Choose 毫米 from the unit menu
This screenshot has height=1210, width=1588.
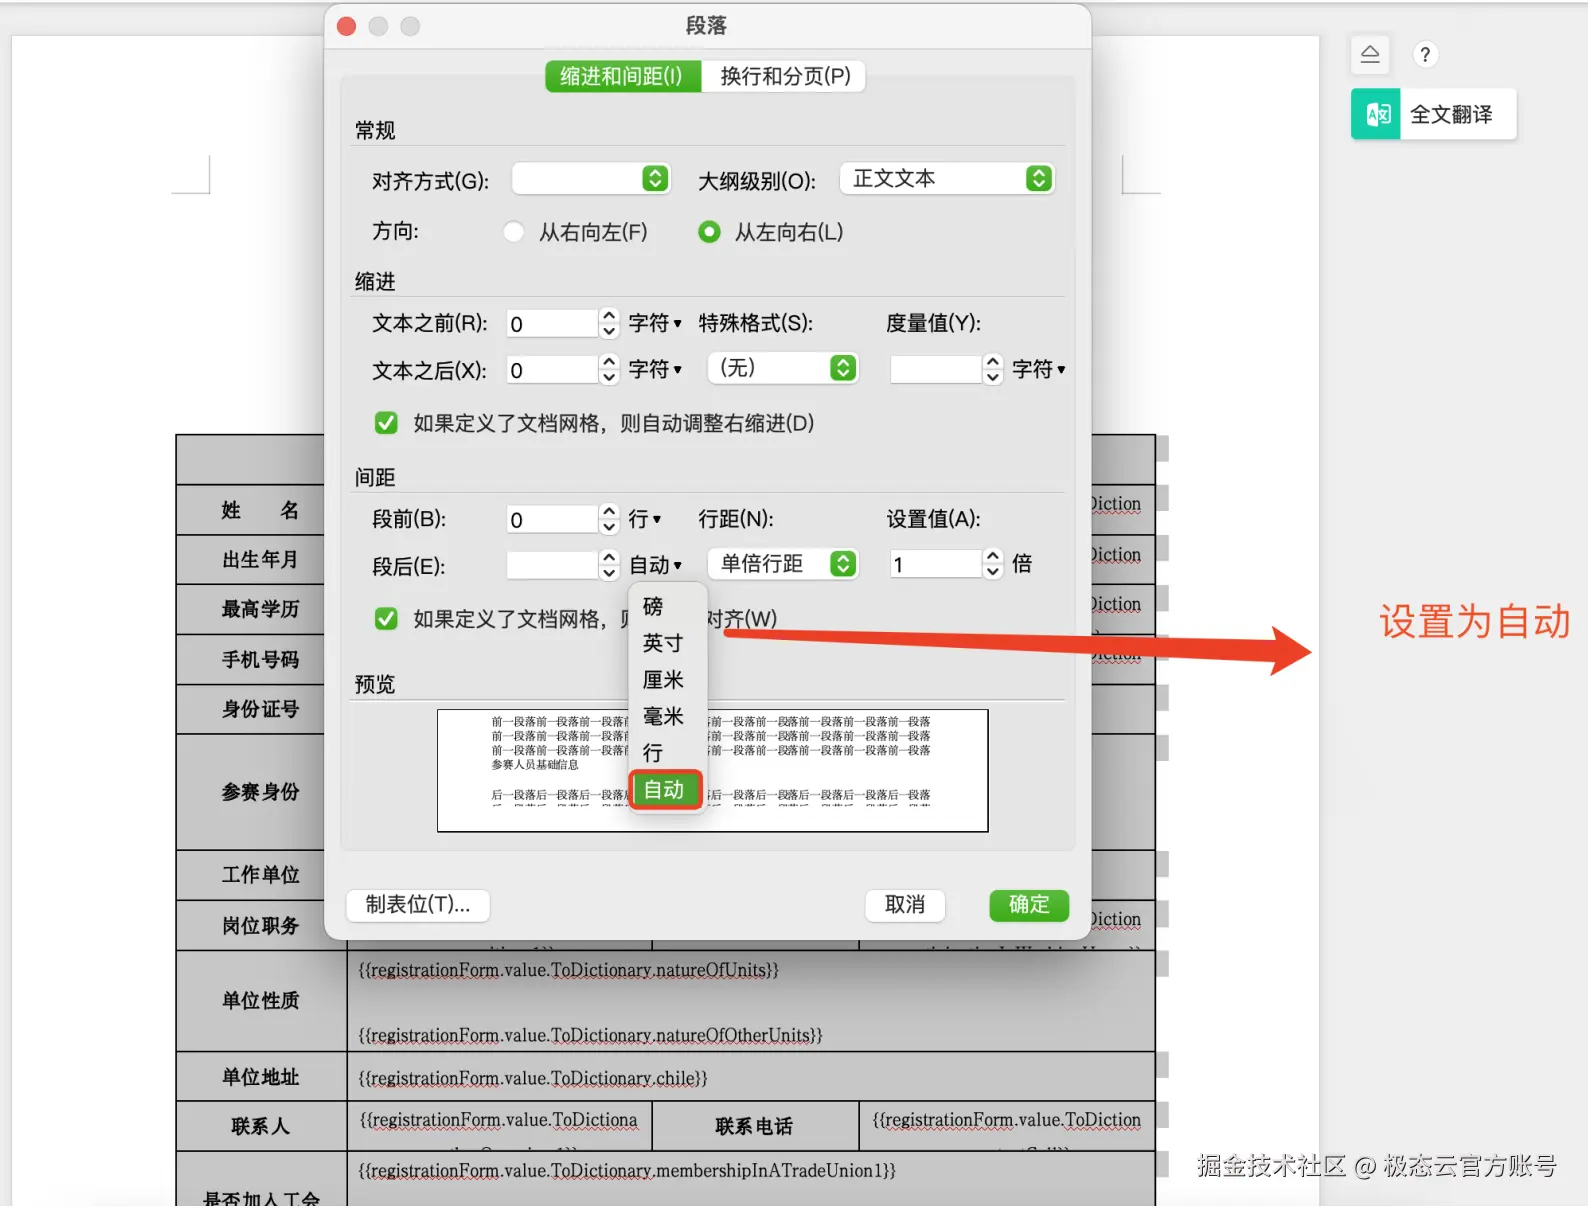click(x=667, y=717)
